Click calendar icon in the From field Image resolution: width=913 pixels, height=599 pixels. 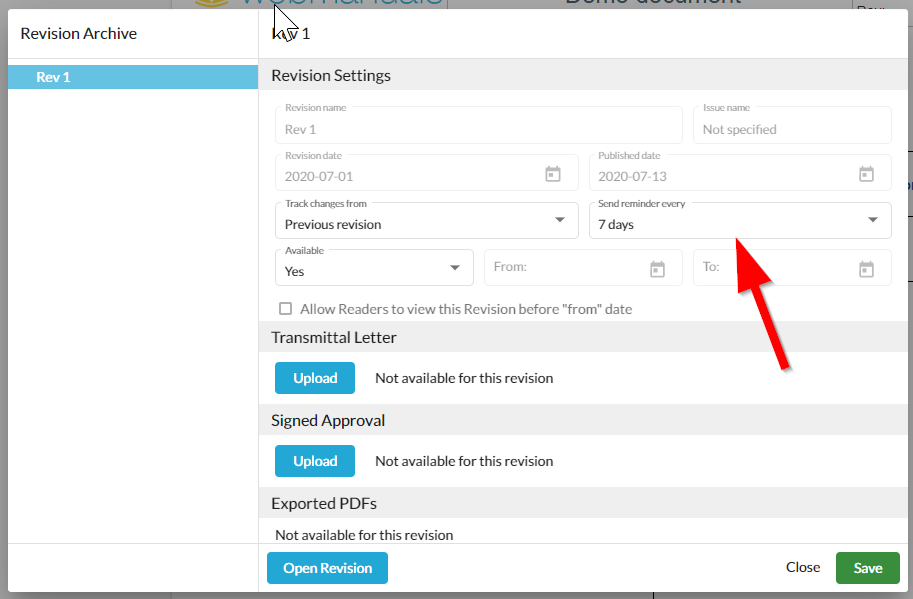657,269
